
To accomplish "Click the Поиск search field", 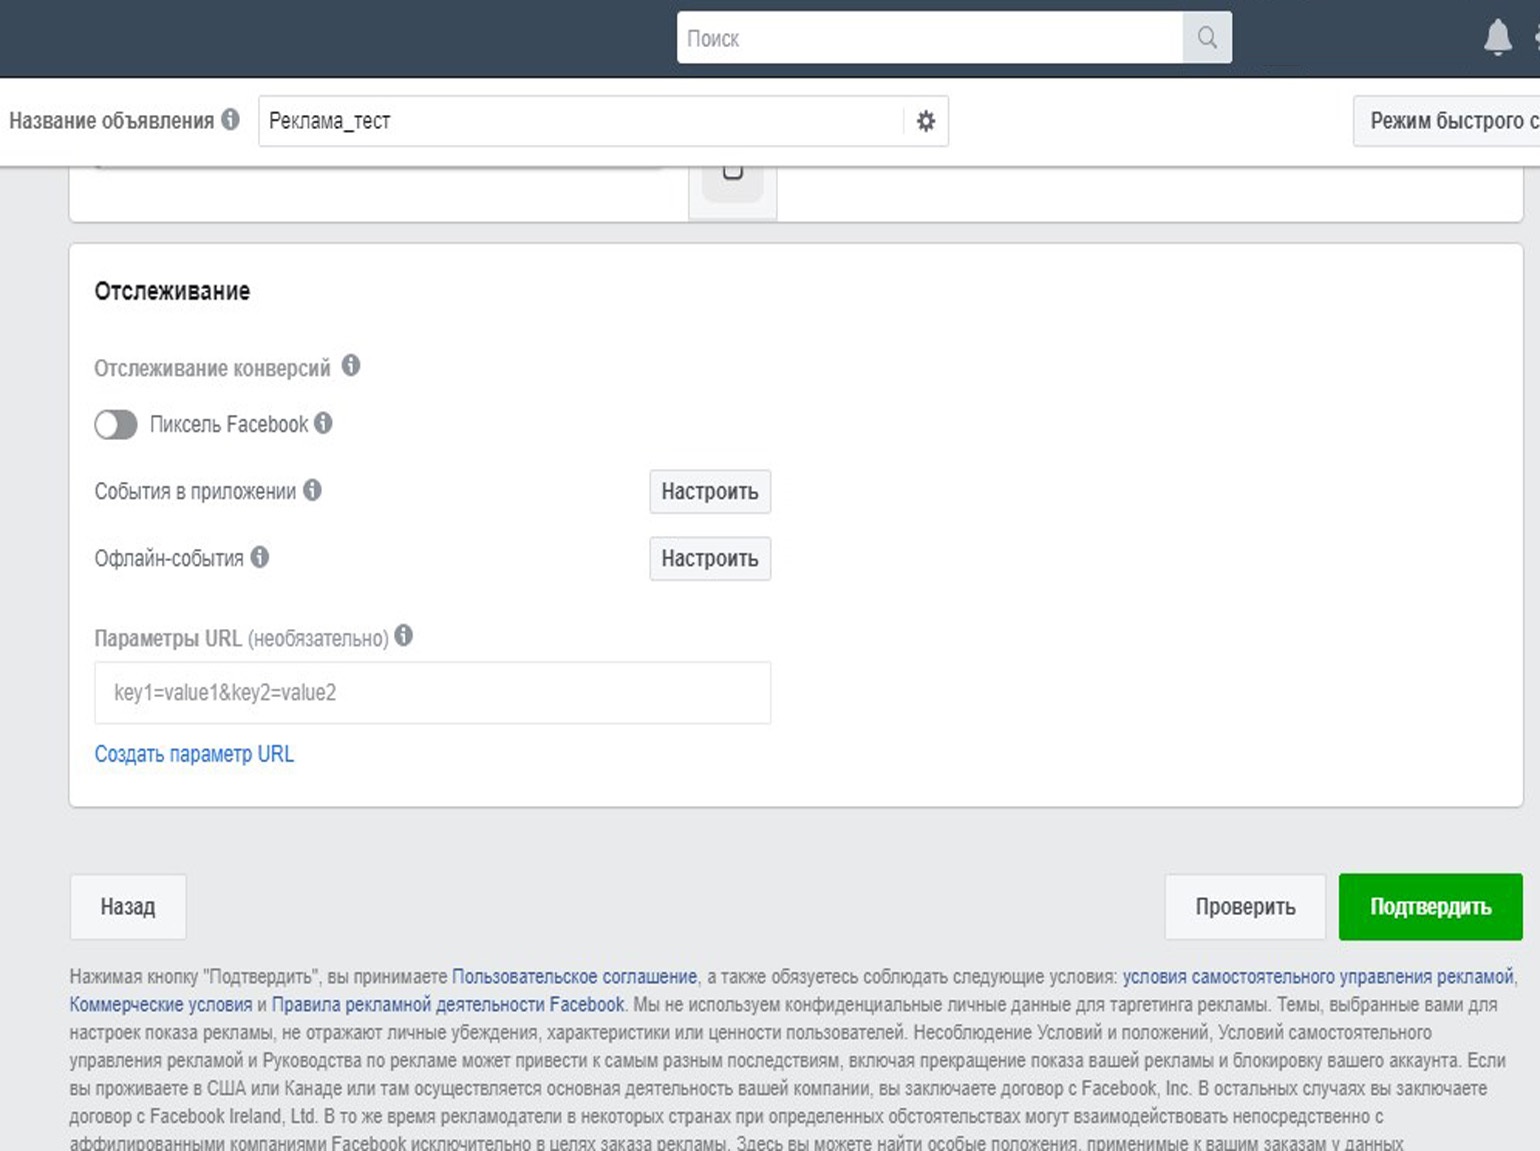I will point(929,38).
